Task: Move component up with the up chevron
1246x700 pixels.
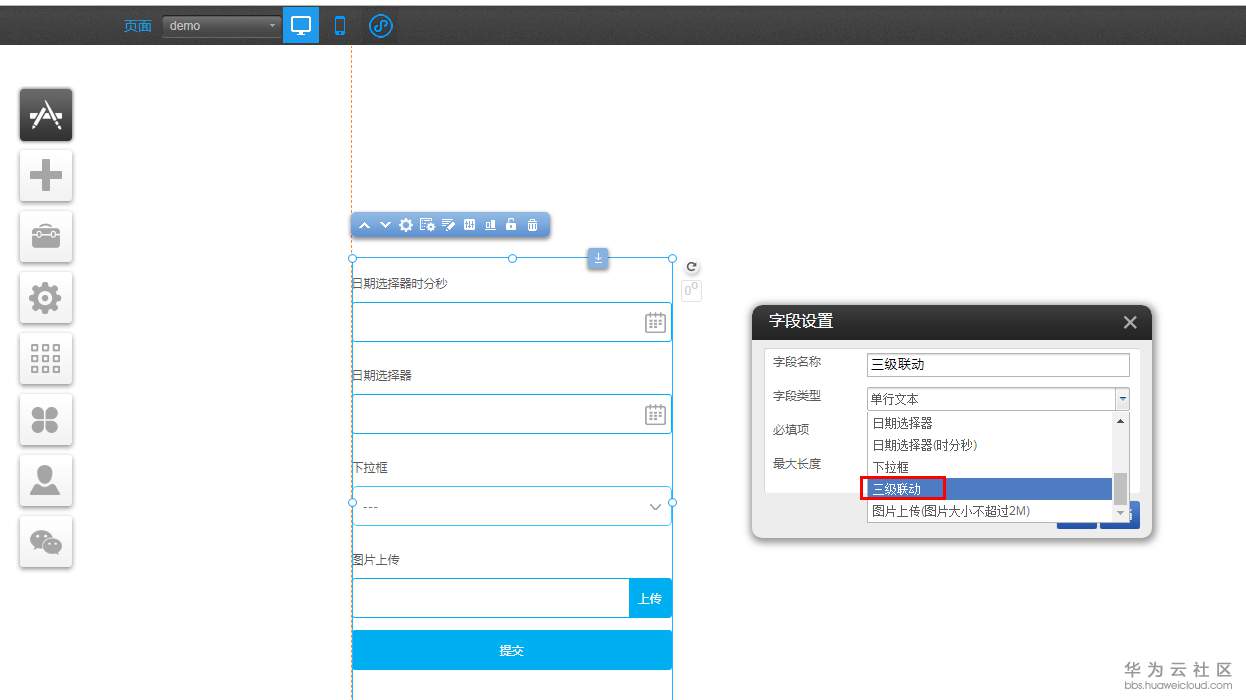Action: (x=364, y=225)
